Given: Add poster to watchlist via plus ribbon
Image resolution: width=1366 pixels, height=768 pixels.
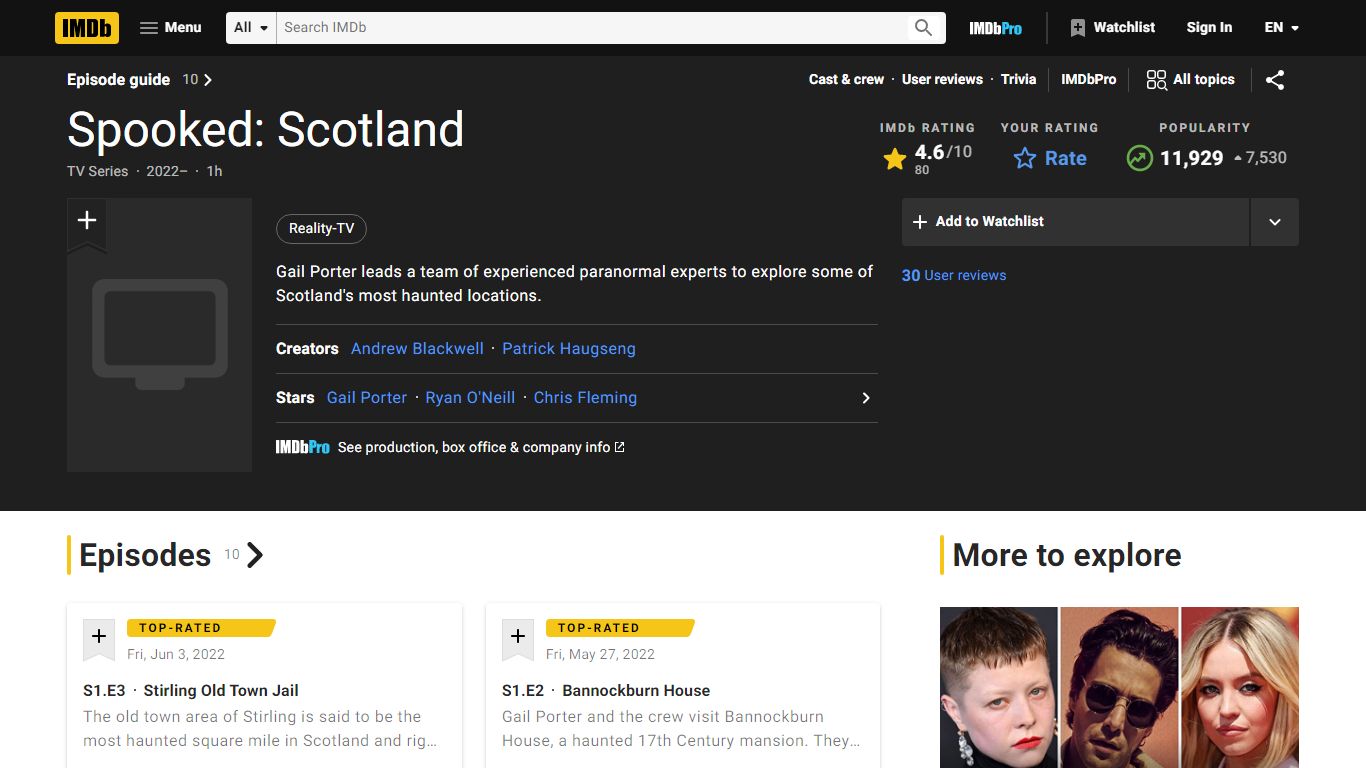Looking at the screenshot, I should [87, 221].
